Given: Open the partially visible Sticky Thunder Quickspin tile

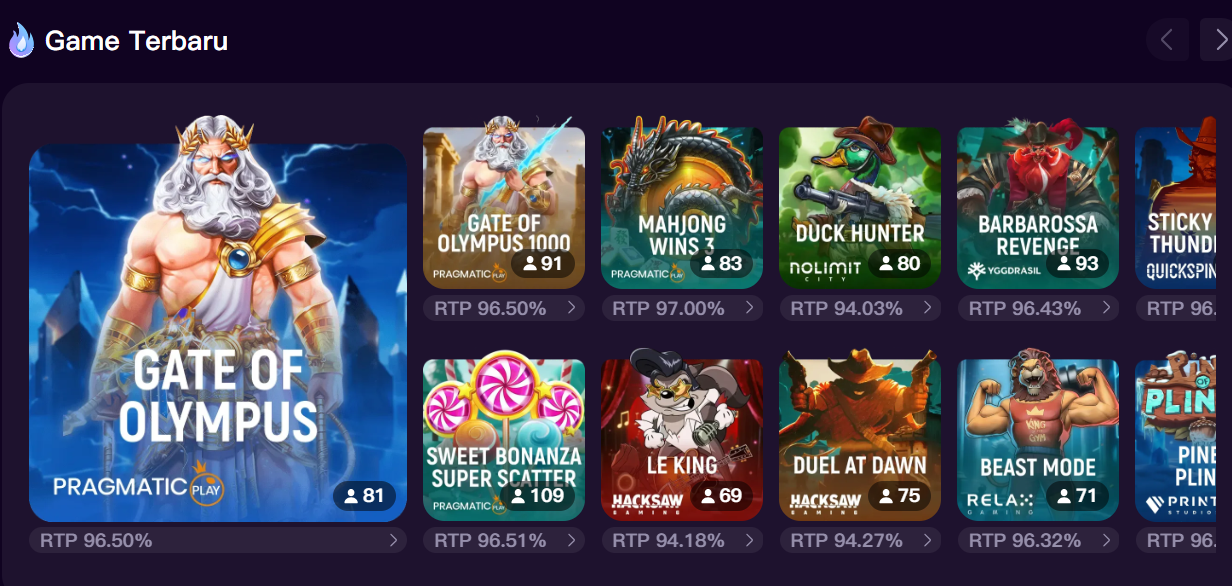Looking at the screenshot, I should click(1183, 208).
